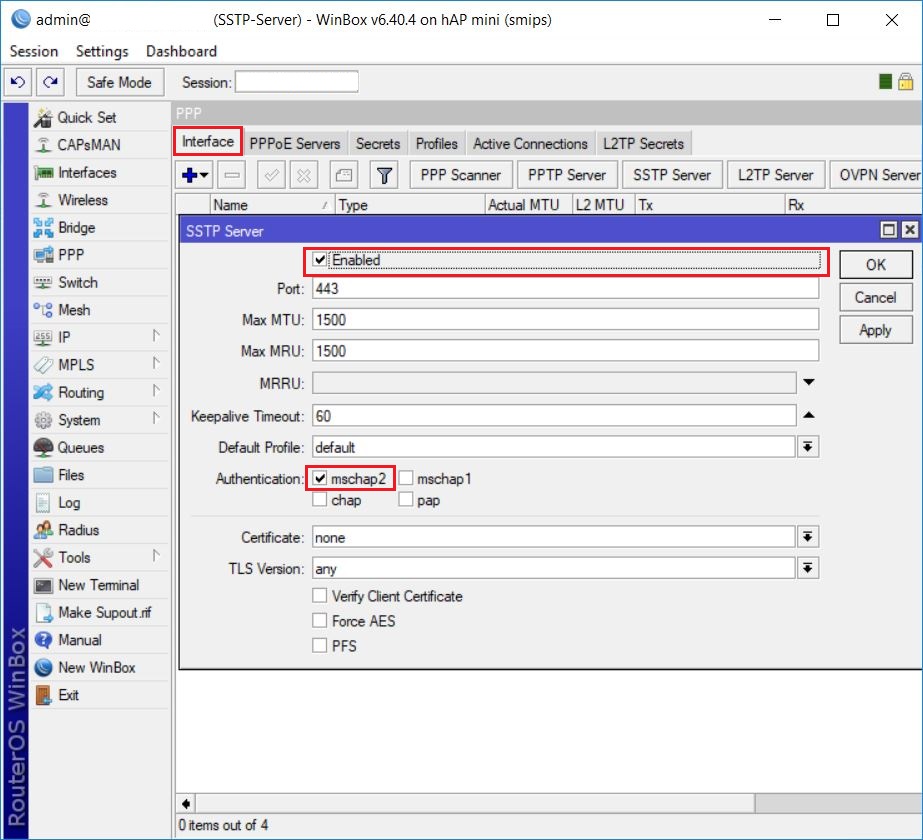
Task: Expand the MRRU field arrow
Action: coord(809,383)
